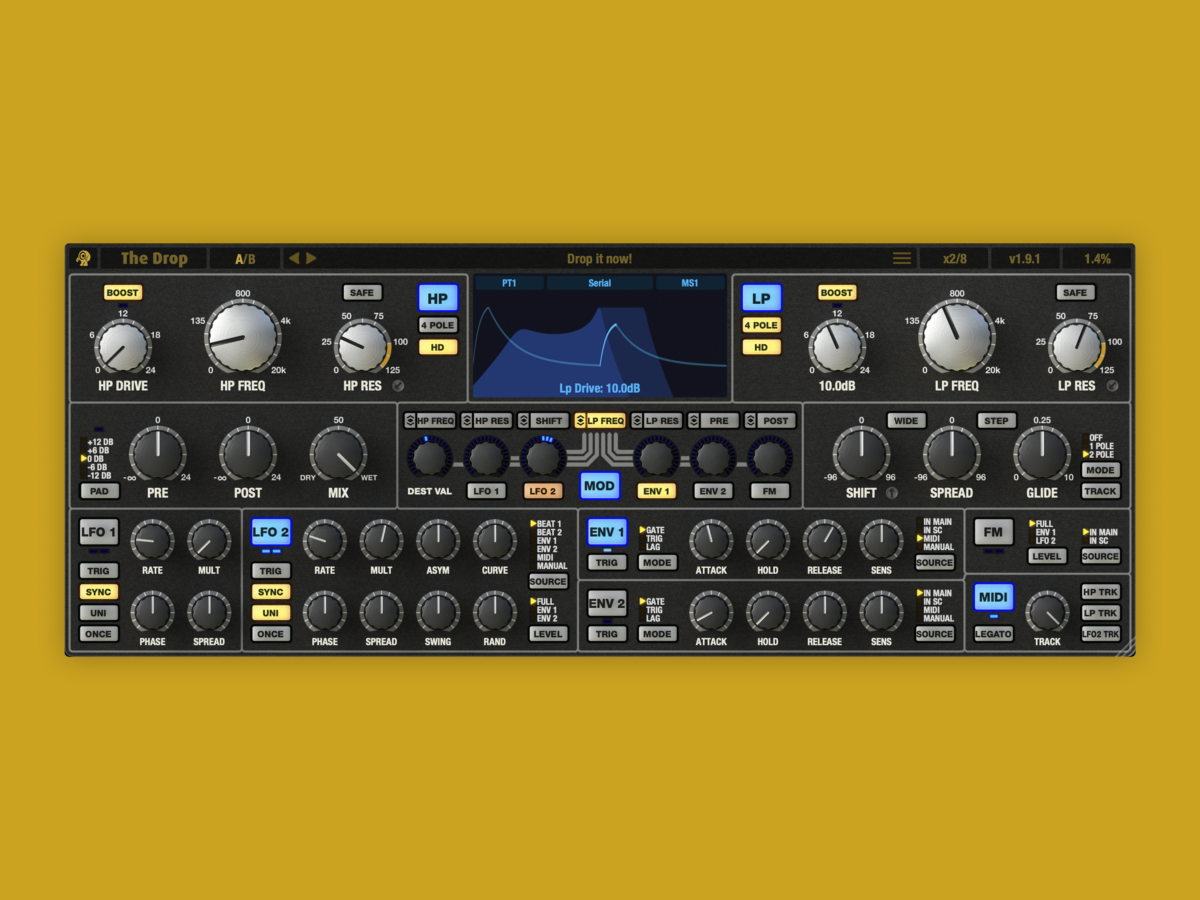Open POST destination selector arrows
Image resolution: width=1200 pixels, height=900 pixels.
(x=751, y=421)
